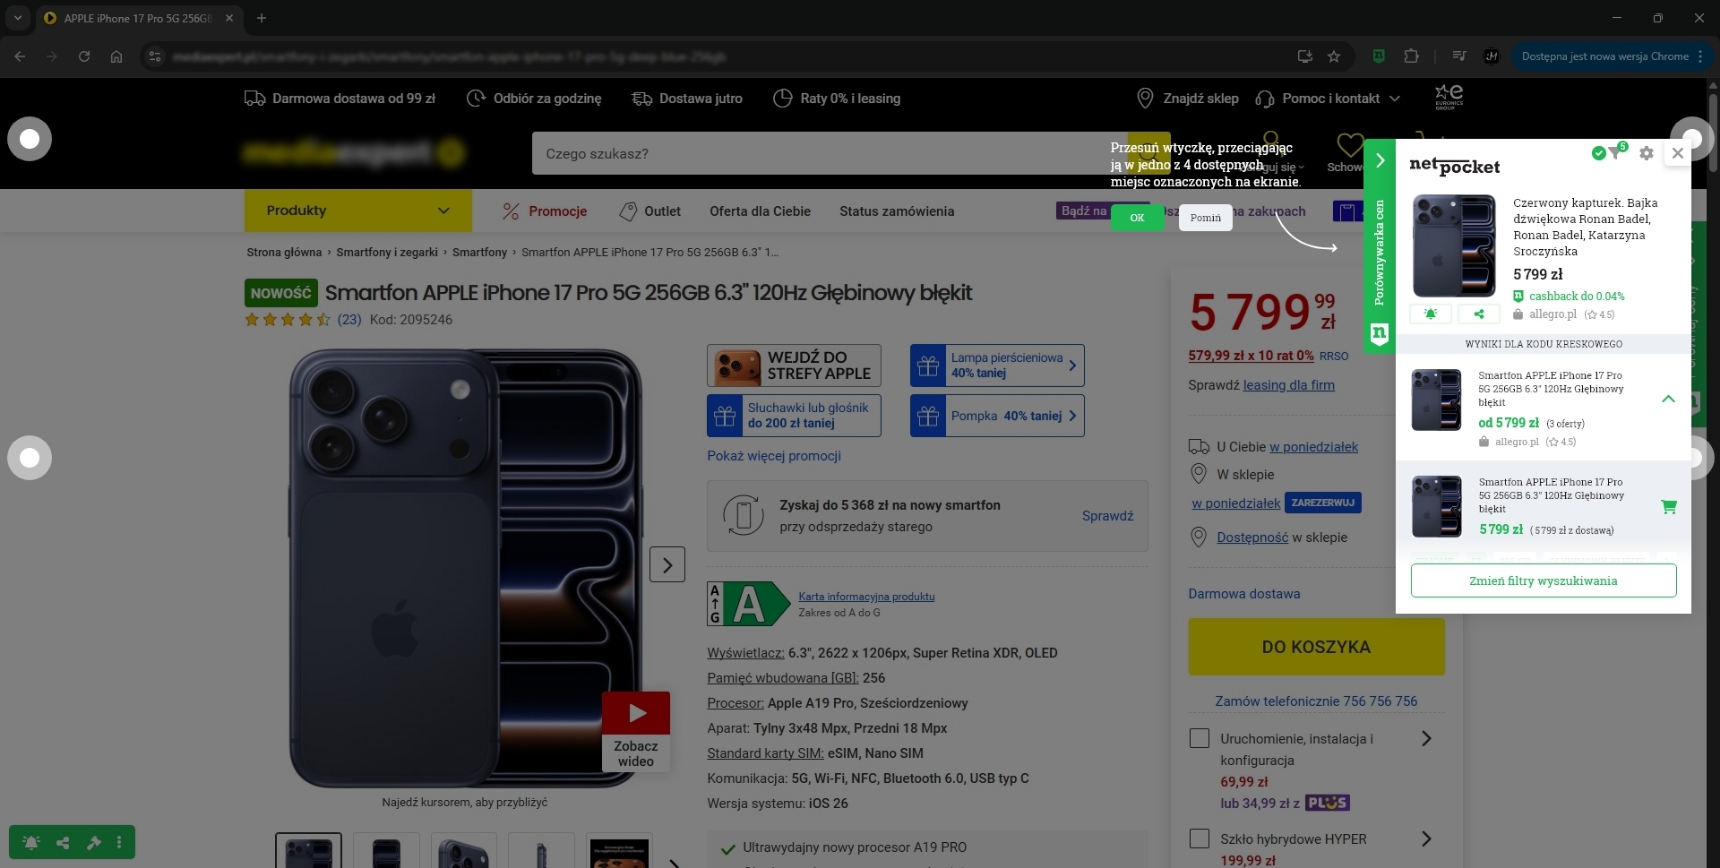Tick the Szkło hybrydowe HYPER checkbox

click(1199, 838)
